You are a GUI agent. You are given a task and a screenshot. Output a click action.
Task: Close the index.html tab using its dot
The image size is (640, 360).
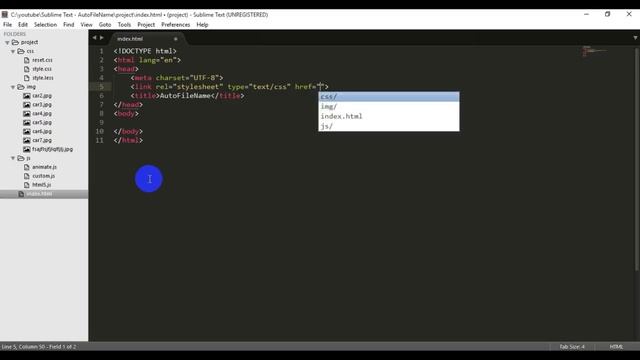coord(176,39)
